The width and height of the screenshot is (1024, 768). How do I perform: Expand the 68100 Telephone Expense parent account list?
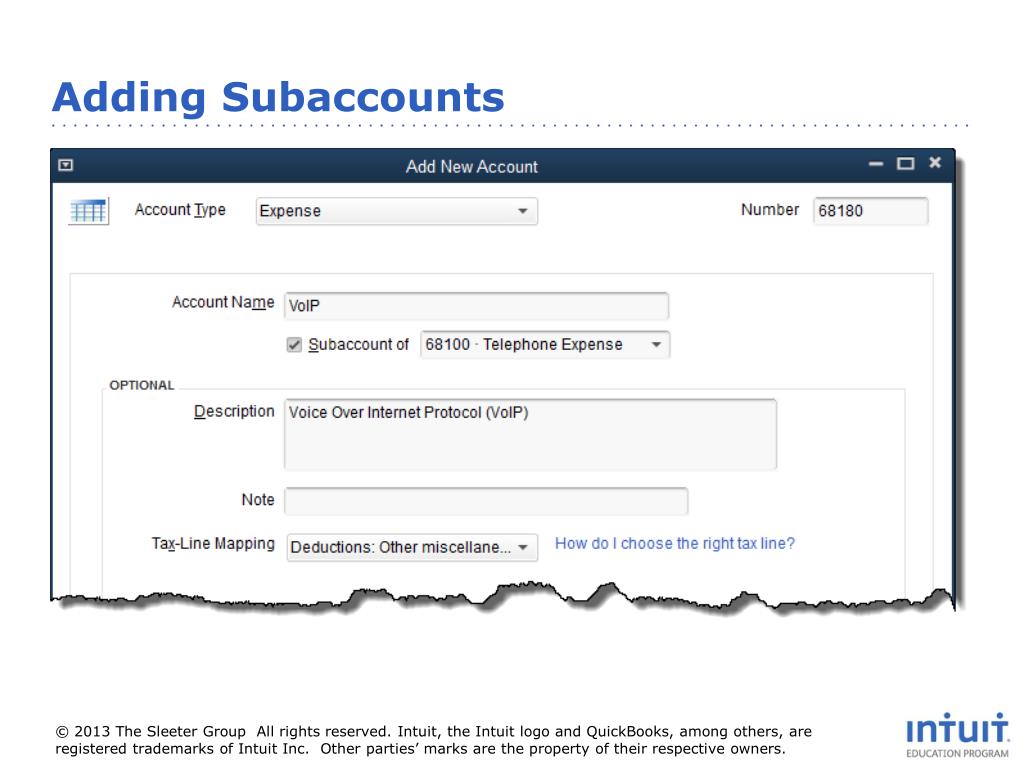(x=545, y=344)
